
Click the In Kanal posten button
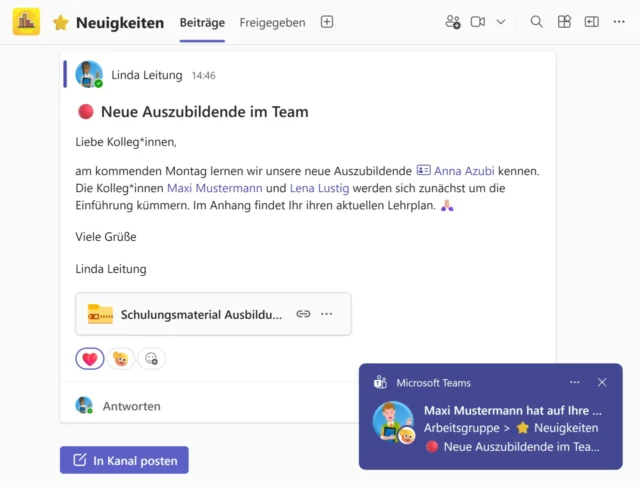tap(124, 460)
